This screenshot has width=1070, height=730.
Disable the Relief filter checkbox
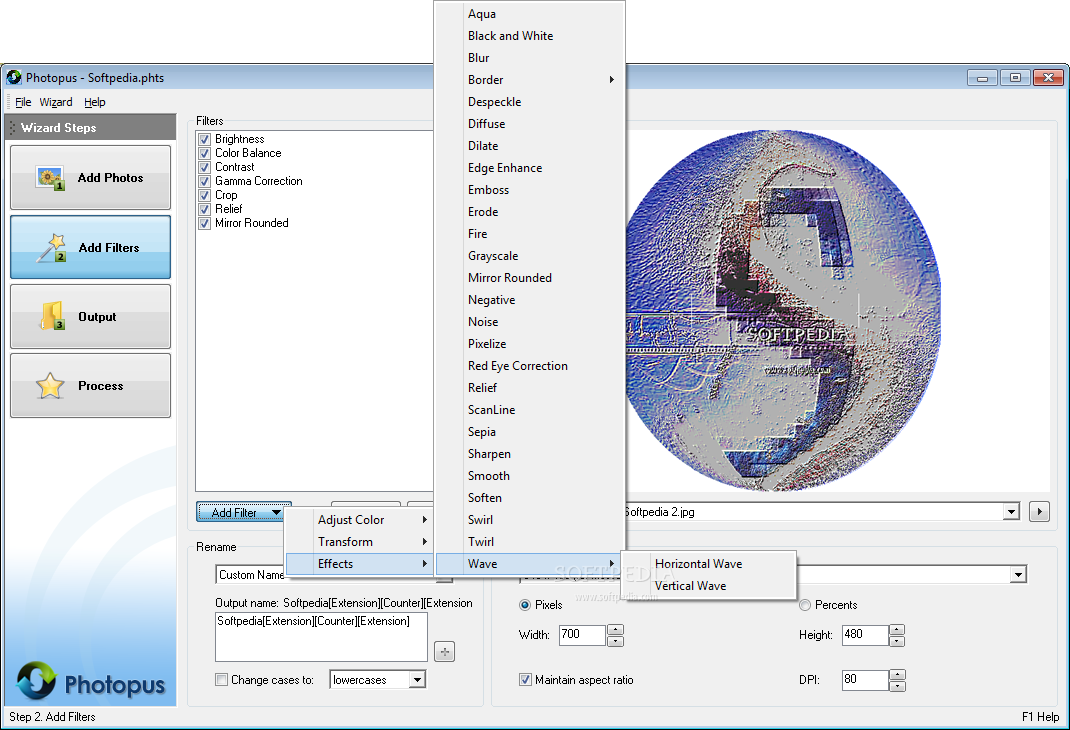204,209
